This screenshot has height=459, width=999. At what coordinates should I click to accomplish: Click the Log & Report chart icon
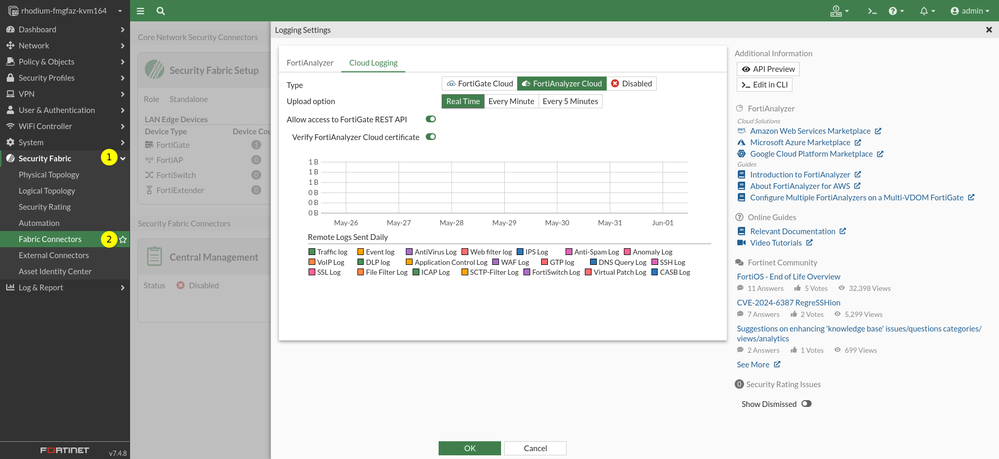[x=10, y=288]
